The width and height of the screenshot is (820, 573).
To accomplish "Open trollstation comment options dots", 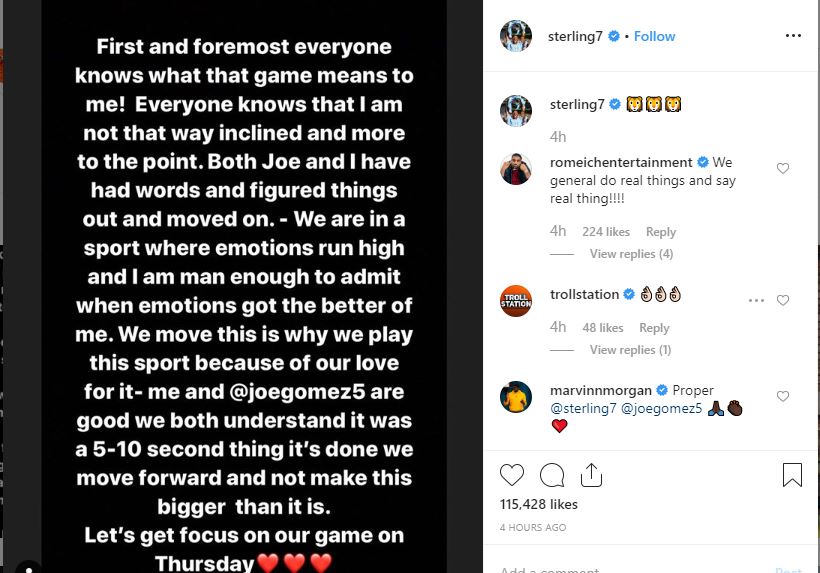I will [x=756, y=300].
